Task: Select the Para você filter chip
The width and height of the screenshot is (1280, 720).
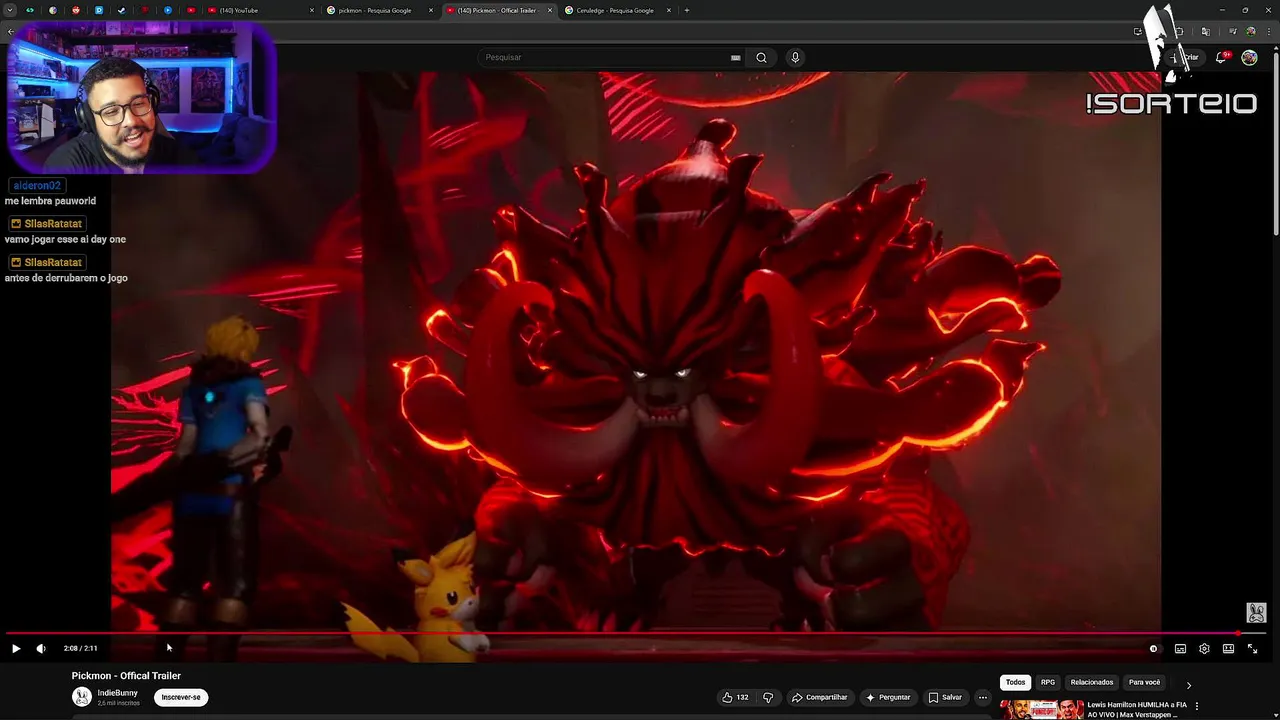Action: 1144,682
